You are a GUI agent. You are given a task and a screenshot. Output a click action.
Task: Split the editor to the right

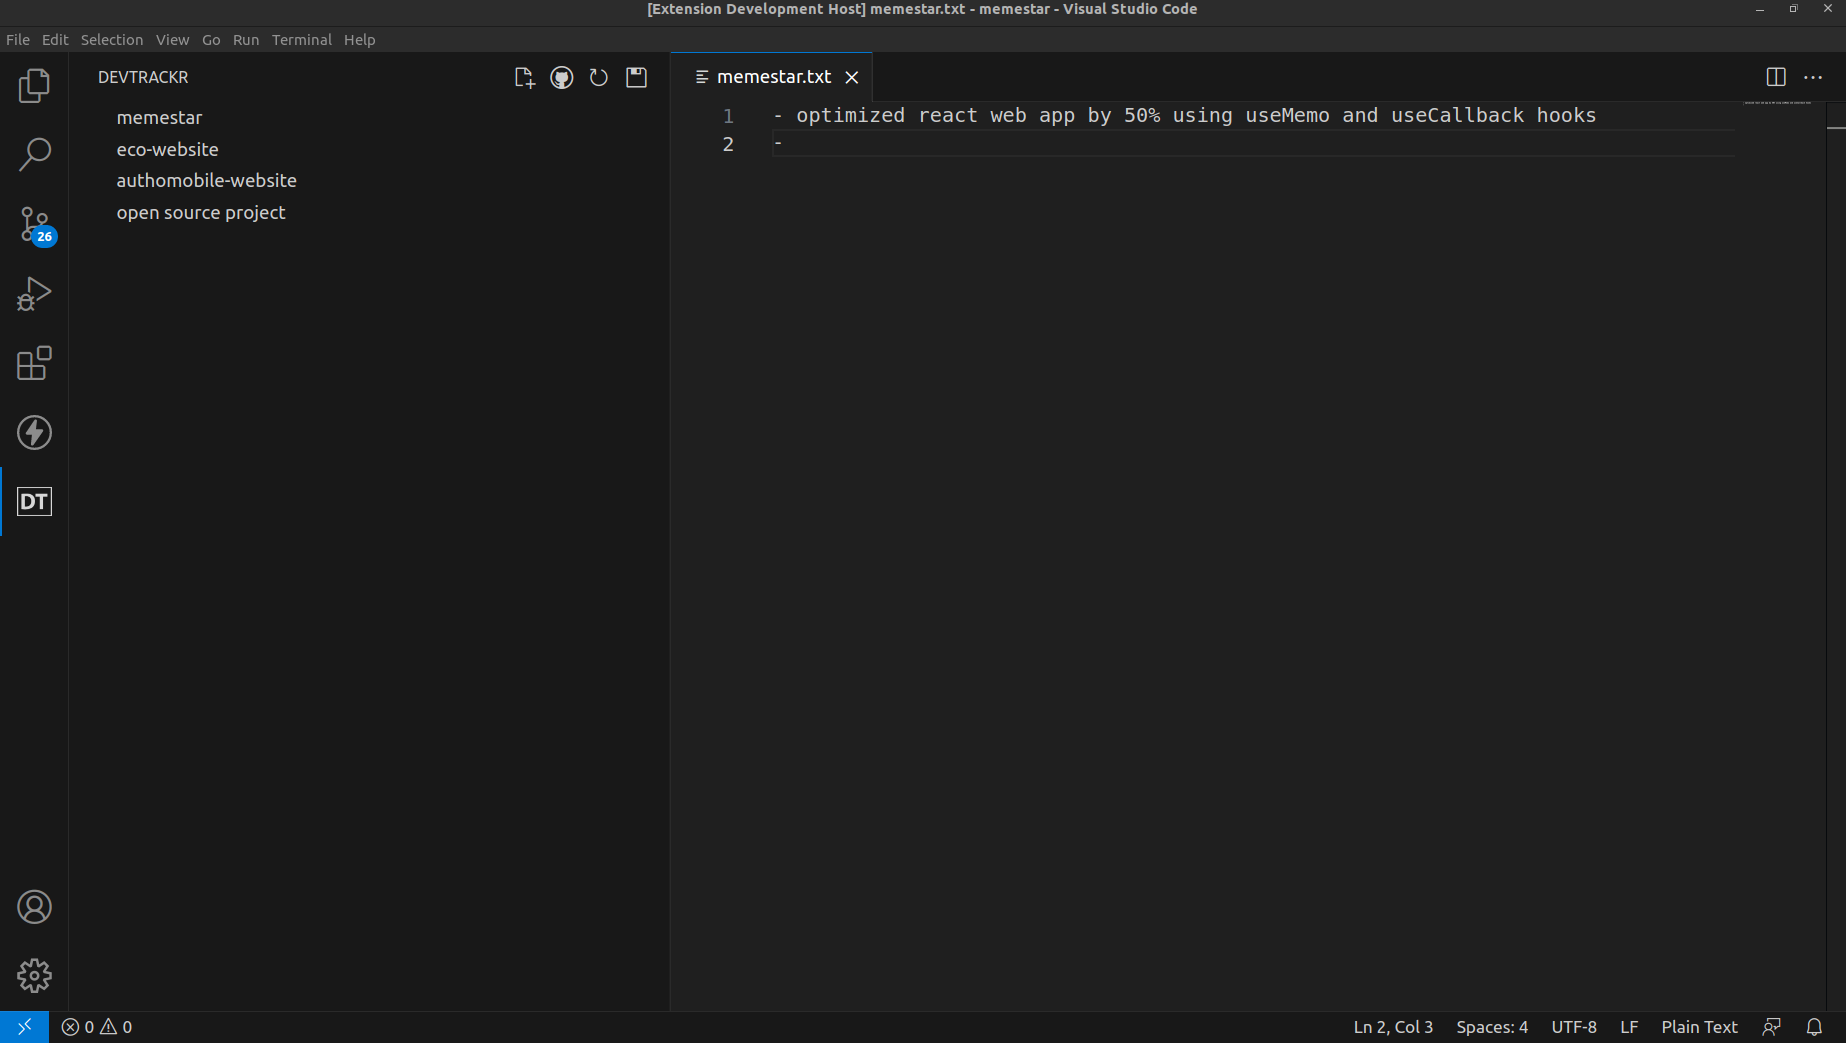[x=1776, y=77]
